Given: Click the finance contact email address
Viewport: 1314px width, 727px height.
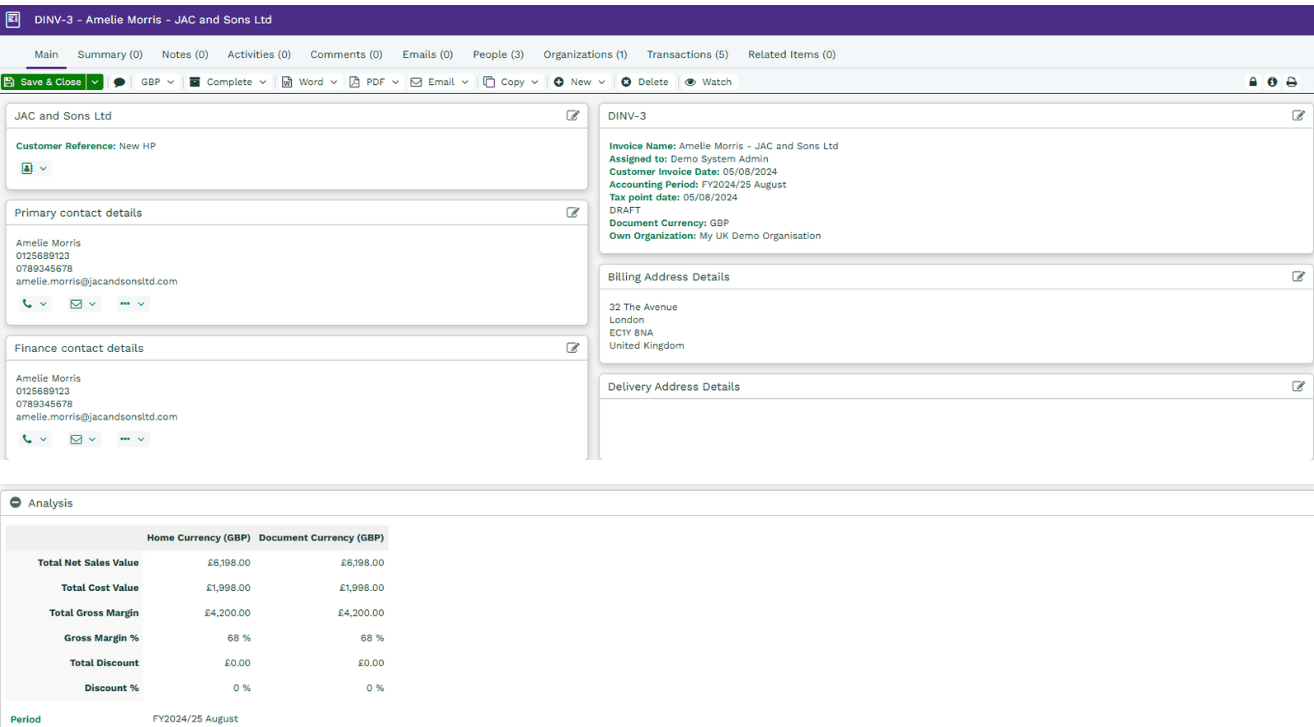Looking at the screenshot, I should tap(97, 417).
